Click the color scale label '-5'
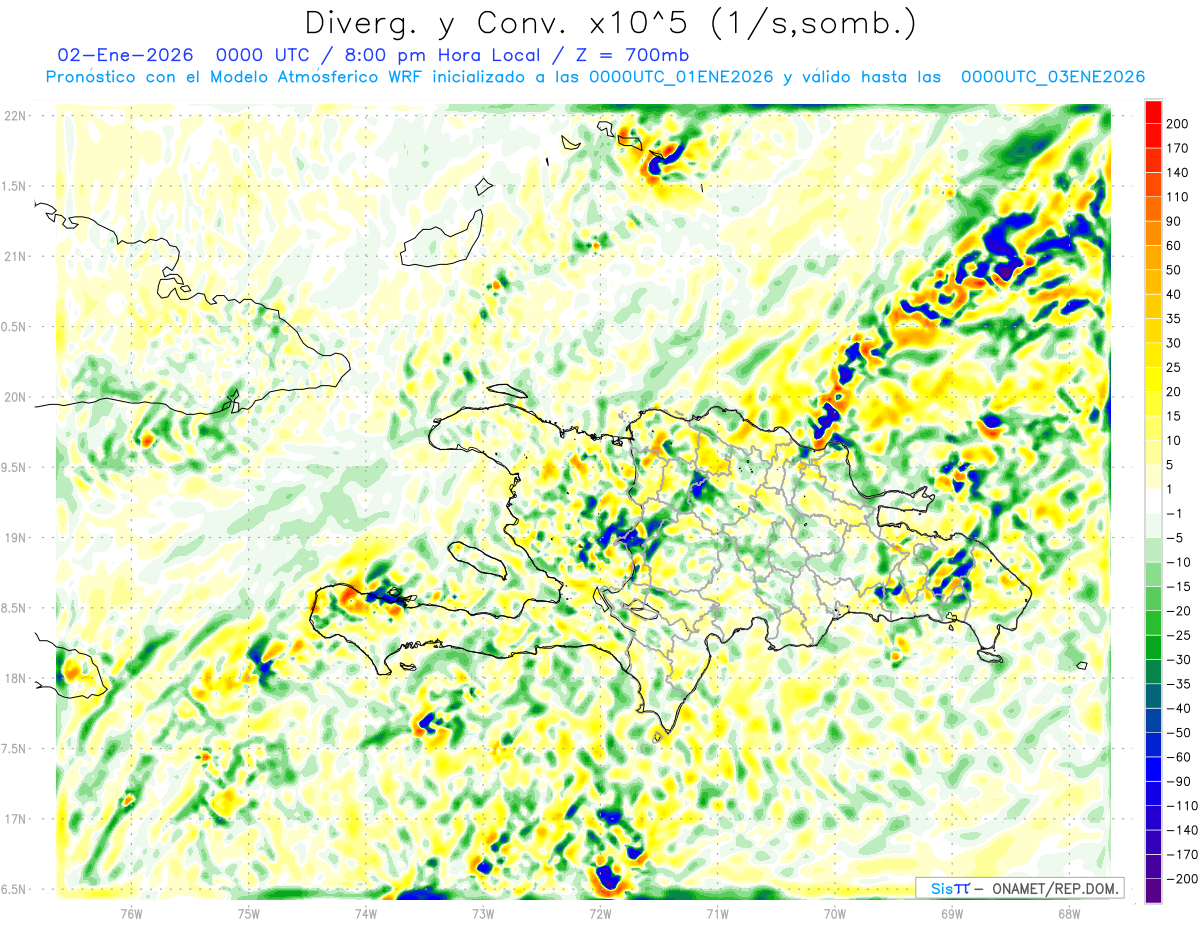Screen dimensions: 1200x927 [1176, 538]
